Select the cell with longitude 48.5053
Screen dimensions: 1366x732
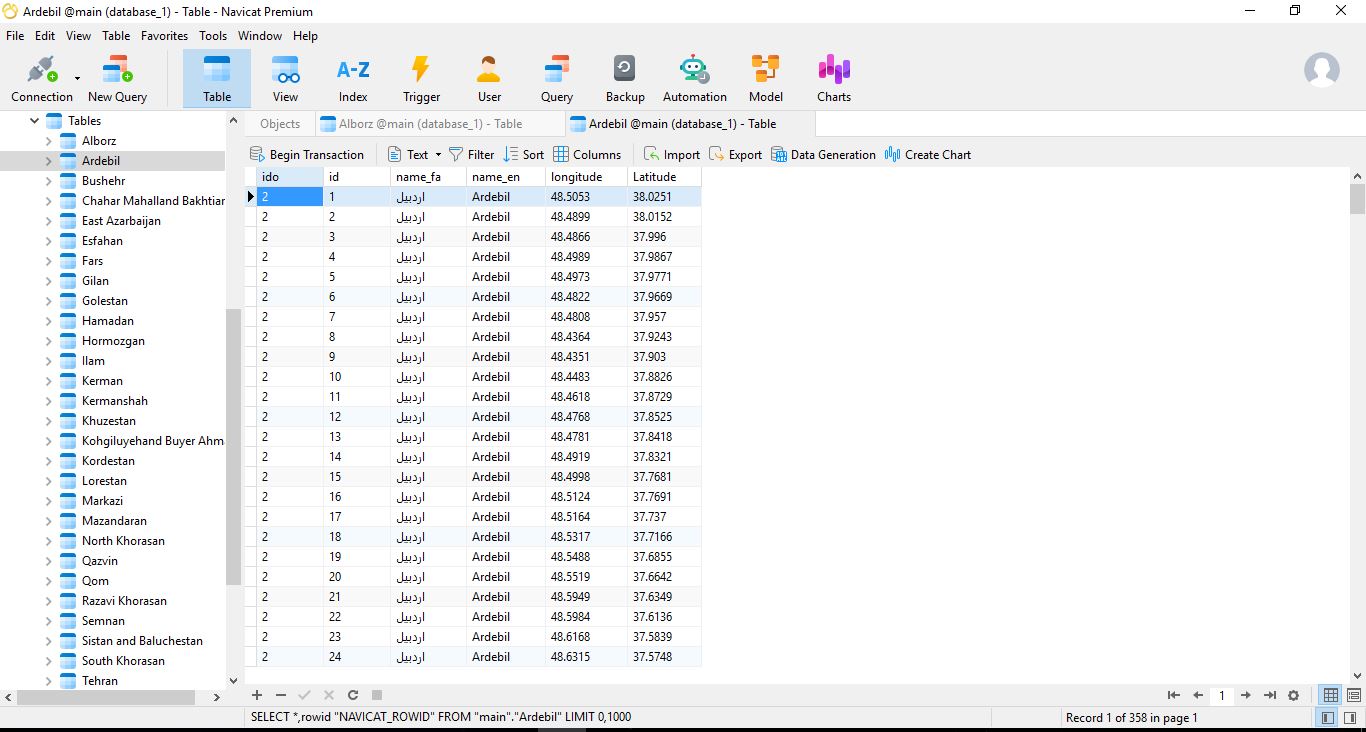[x=585, y=197]
